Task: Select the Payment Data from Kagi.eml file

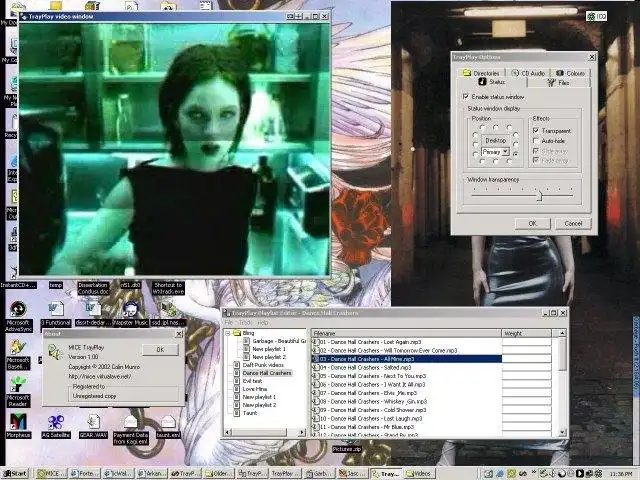Action: pos(131,422)
